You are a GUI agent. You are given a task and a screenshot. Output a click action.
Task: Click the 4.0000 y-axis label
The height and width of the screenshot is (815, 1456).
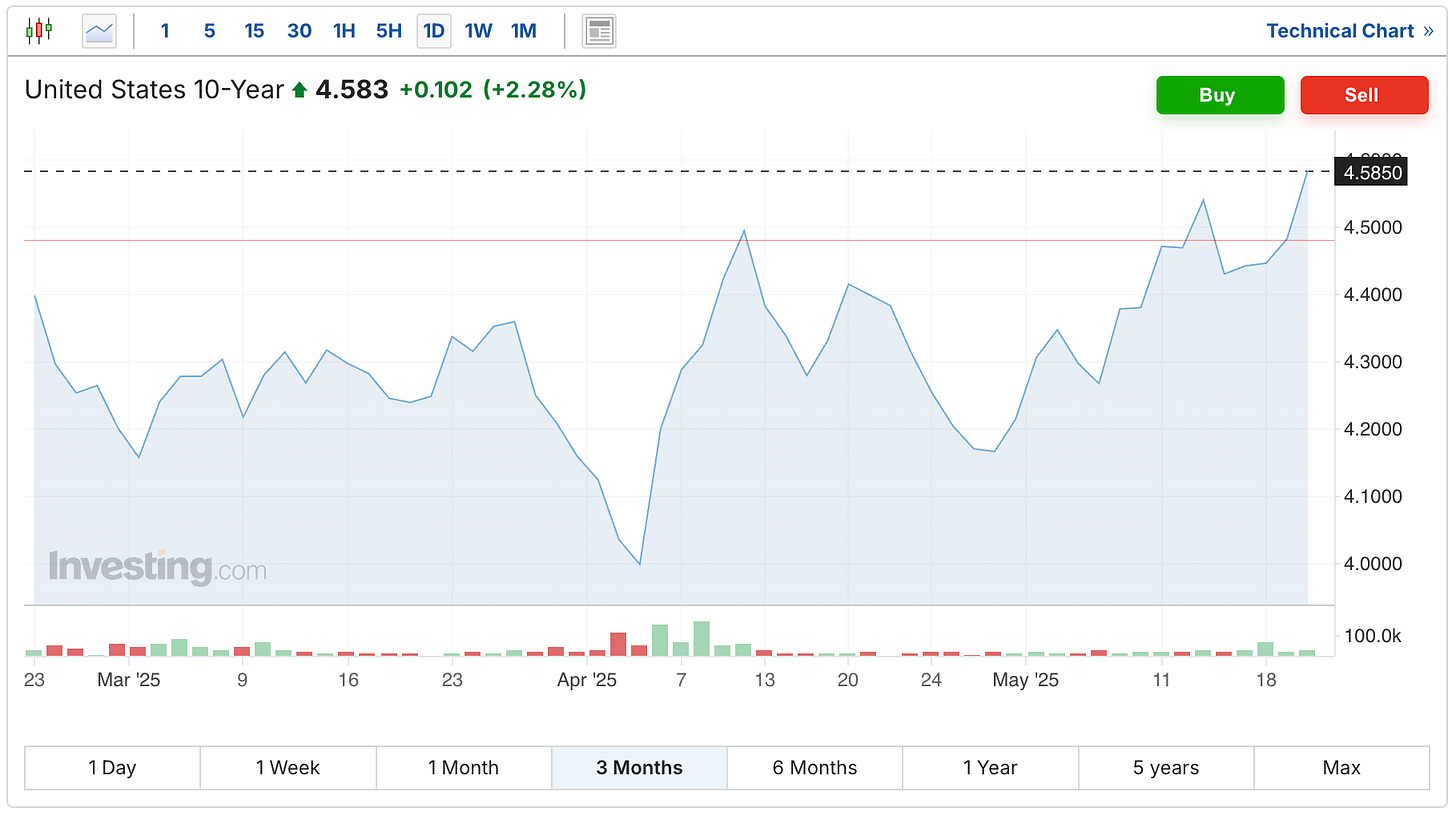pyautogui.click(x=1374, y=563)
